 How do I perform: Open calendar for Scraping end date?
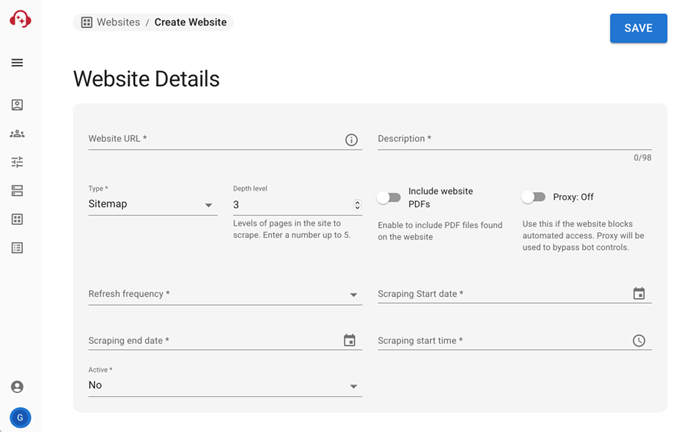click(349, 340)
